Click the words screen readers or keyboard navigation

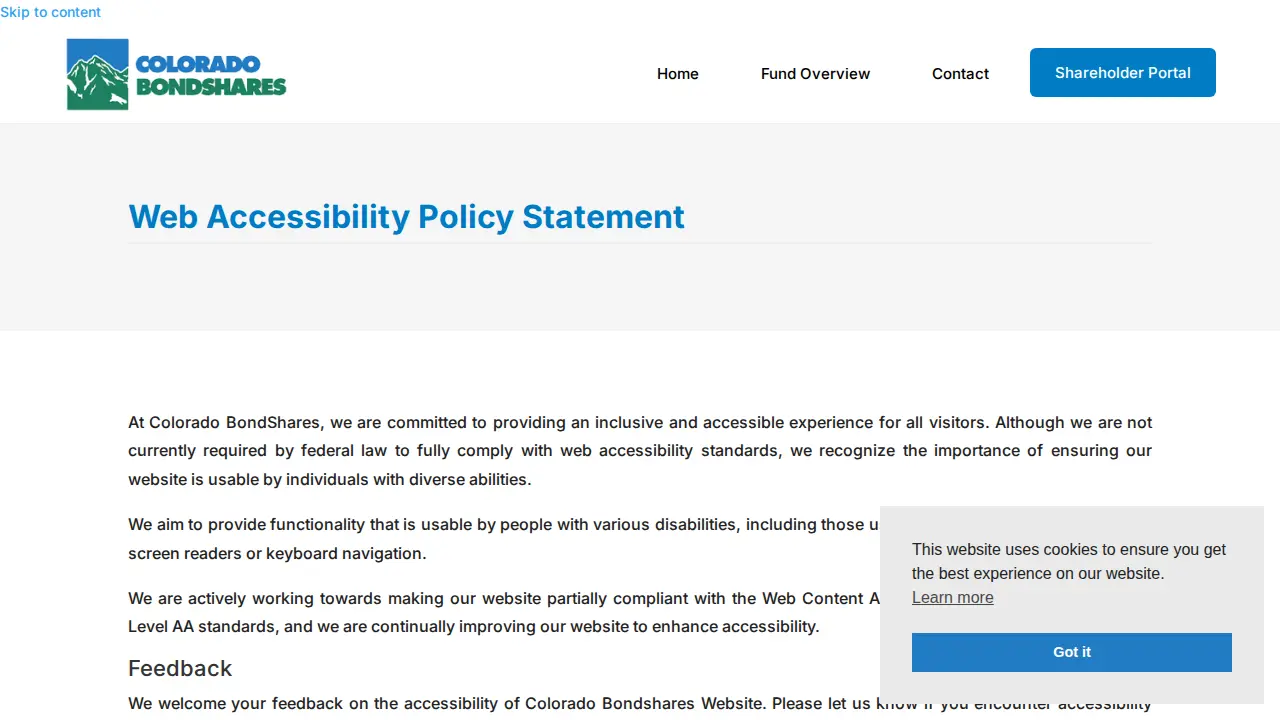coord(277,553)
